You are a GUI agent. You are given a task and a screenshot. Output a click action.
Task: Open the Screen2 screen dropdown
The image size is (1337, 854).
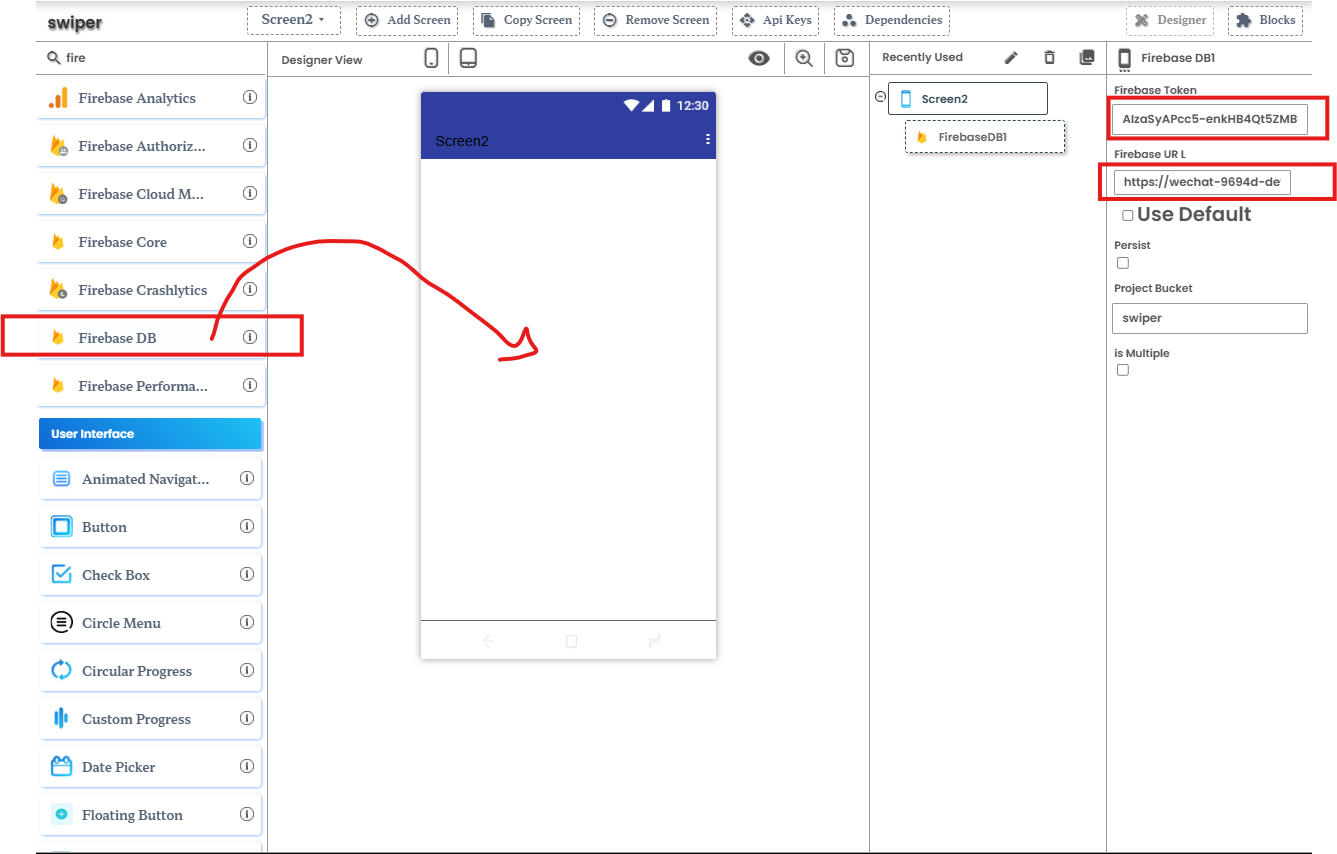click(294, 20)
